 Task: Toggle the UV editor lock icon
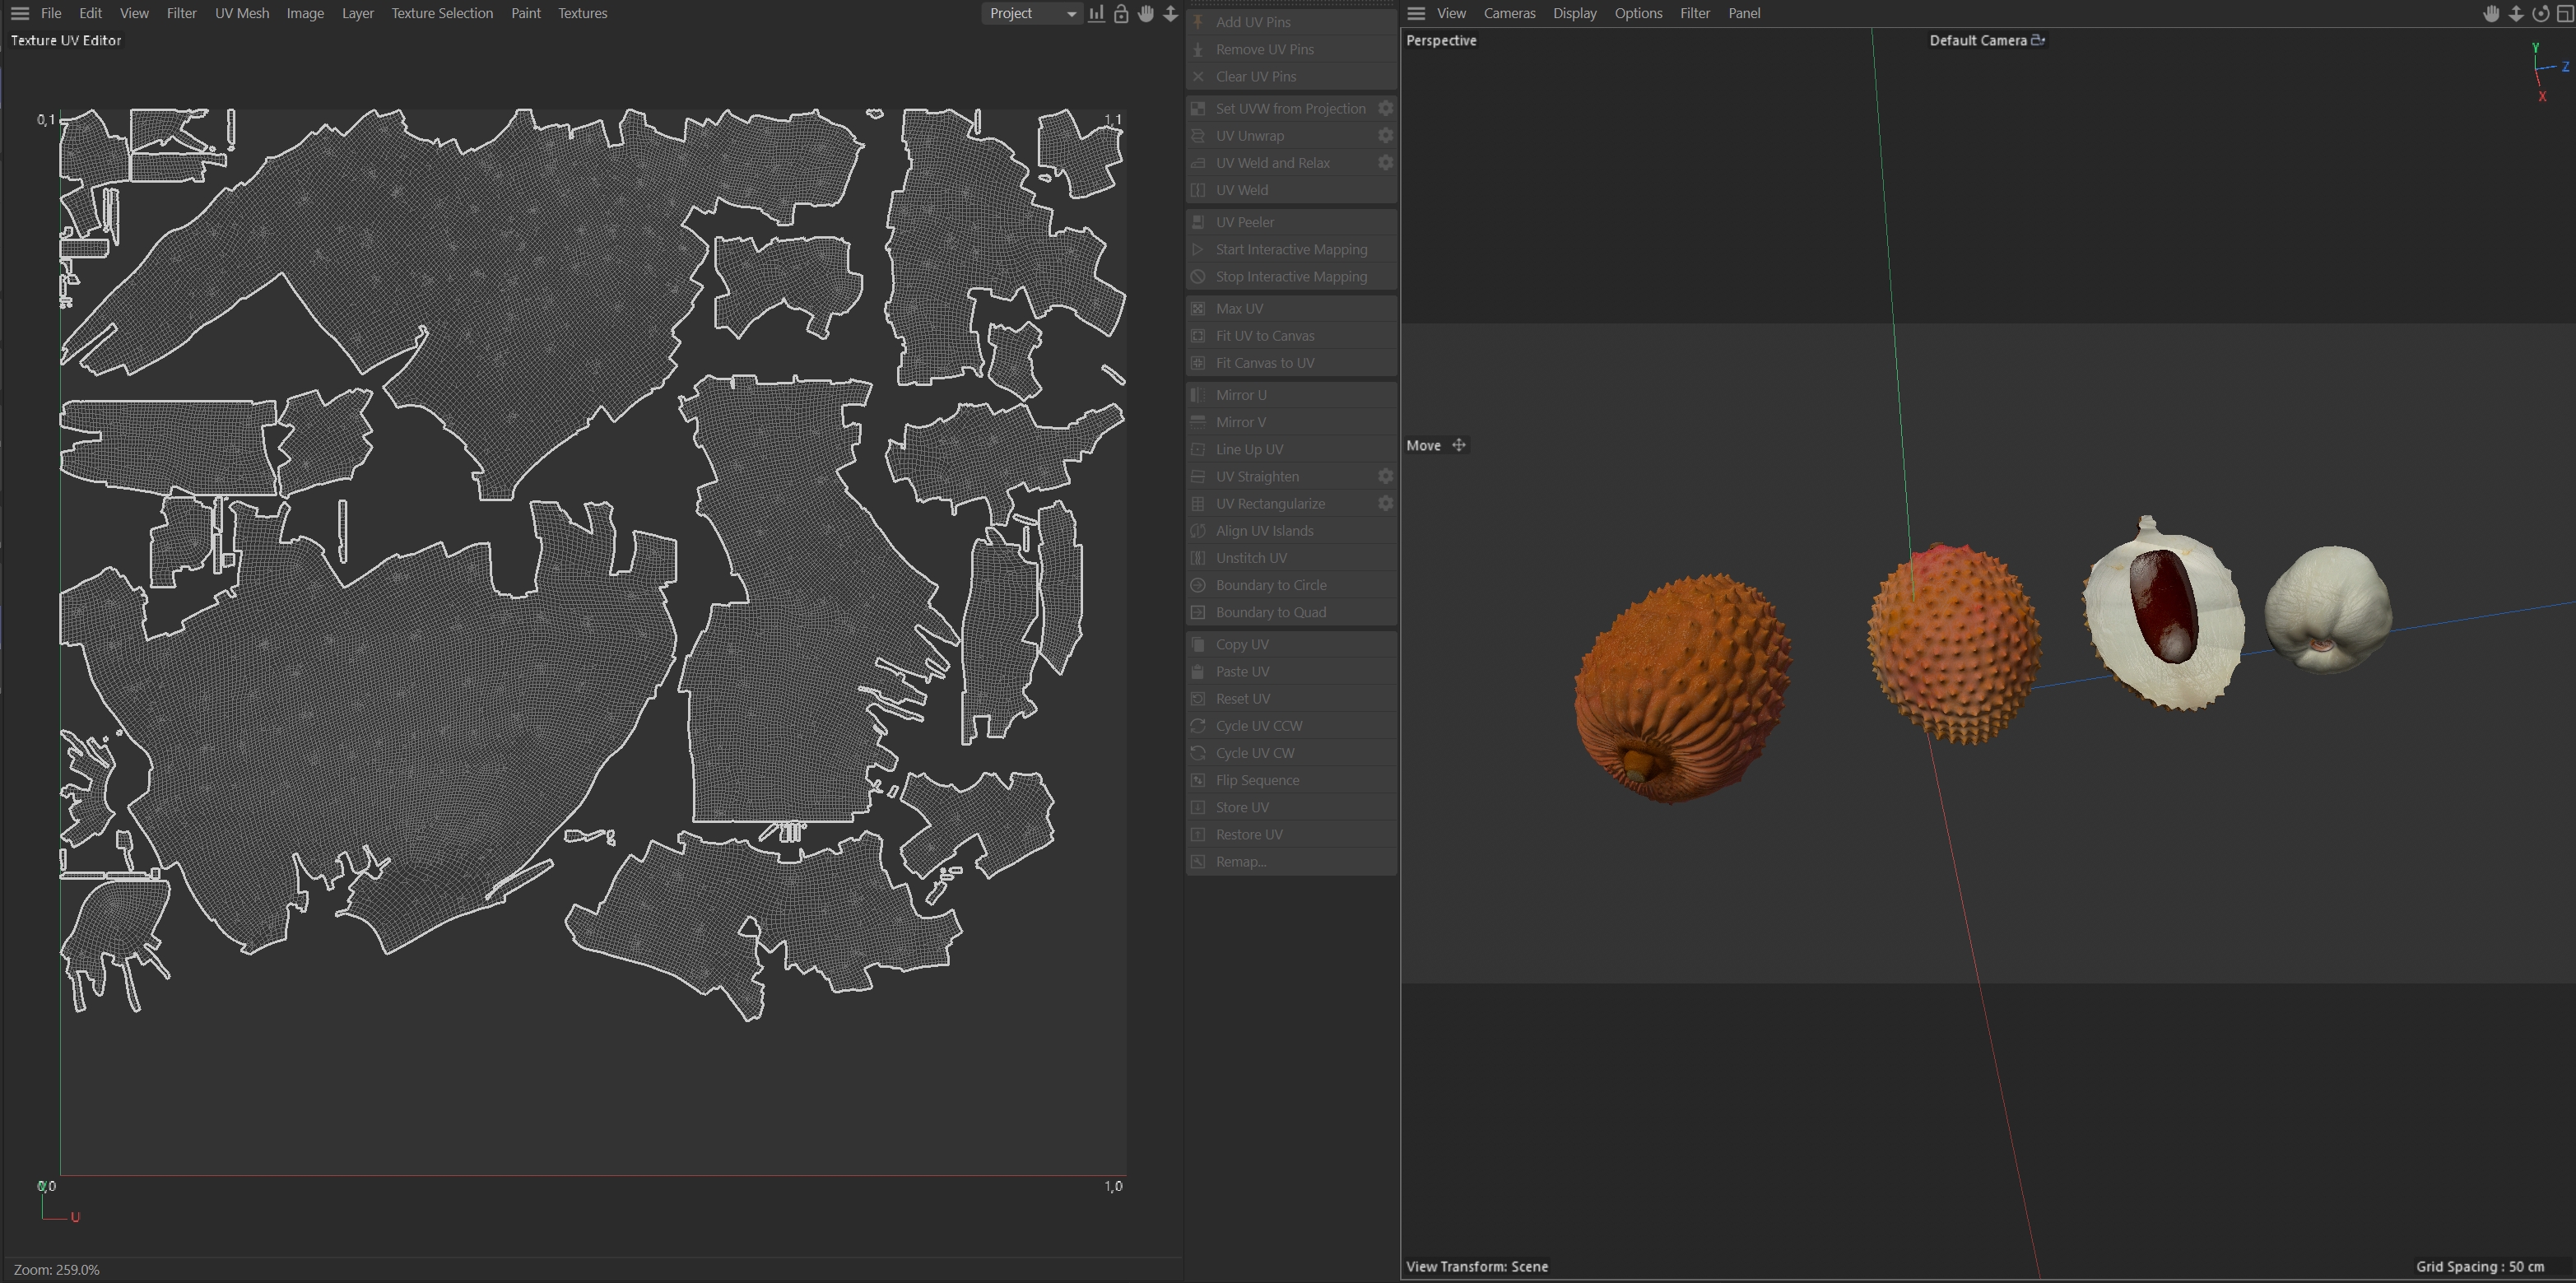click(1121, 13)
